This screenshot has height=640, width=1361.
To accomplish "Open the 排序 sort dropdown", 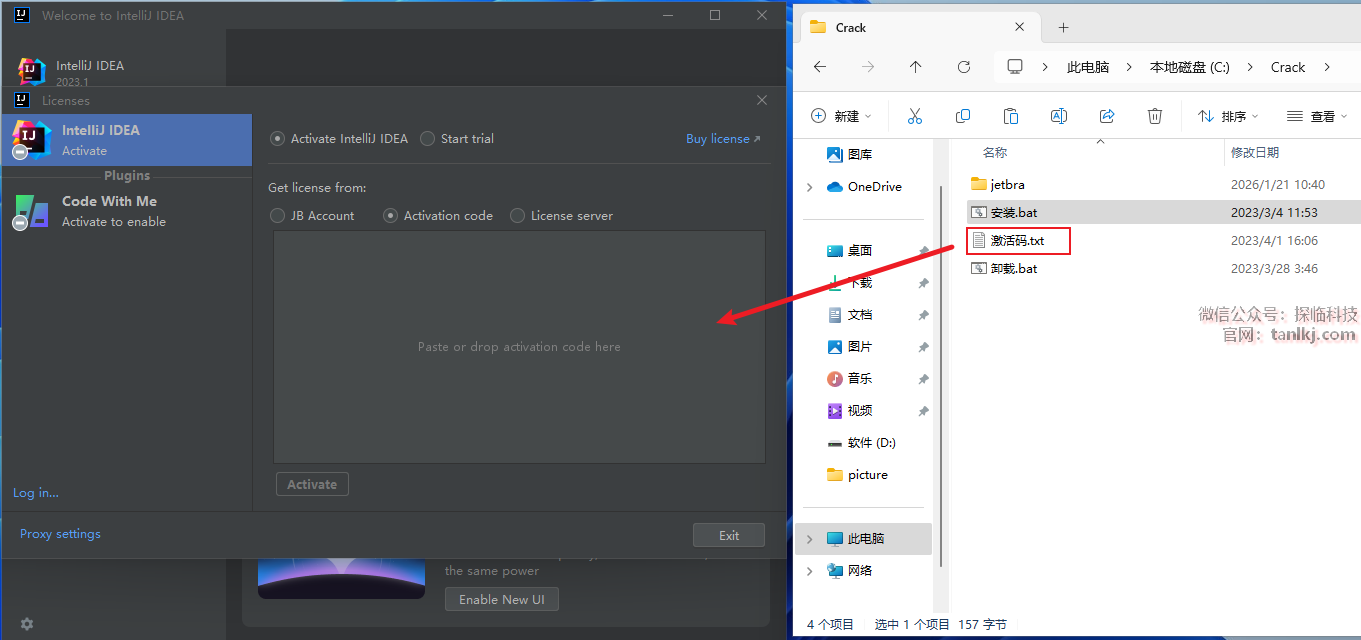I will 1228,116.
